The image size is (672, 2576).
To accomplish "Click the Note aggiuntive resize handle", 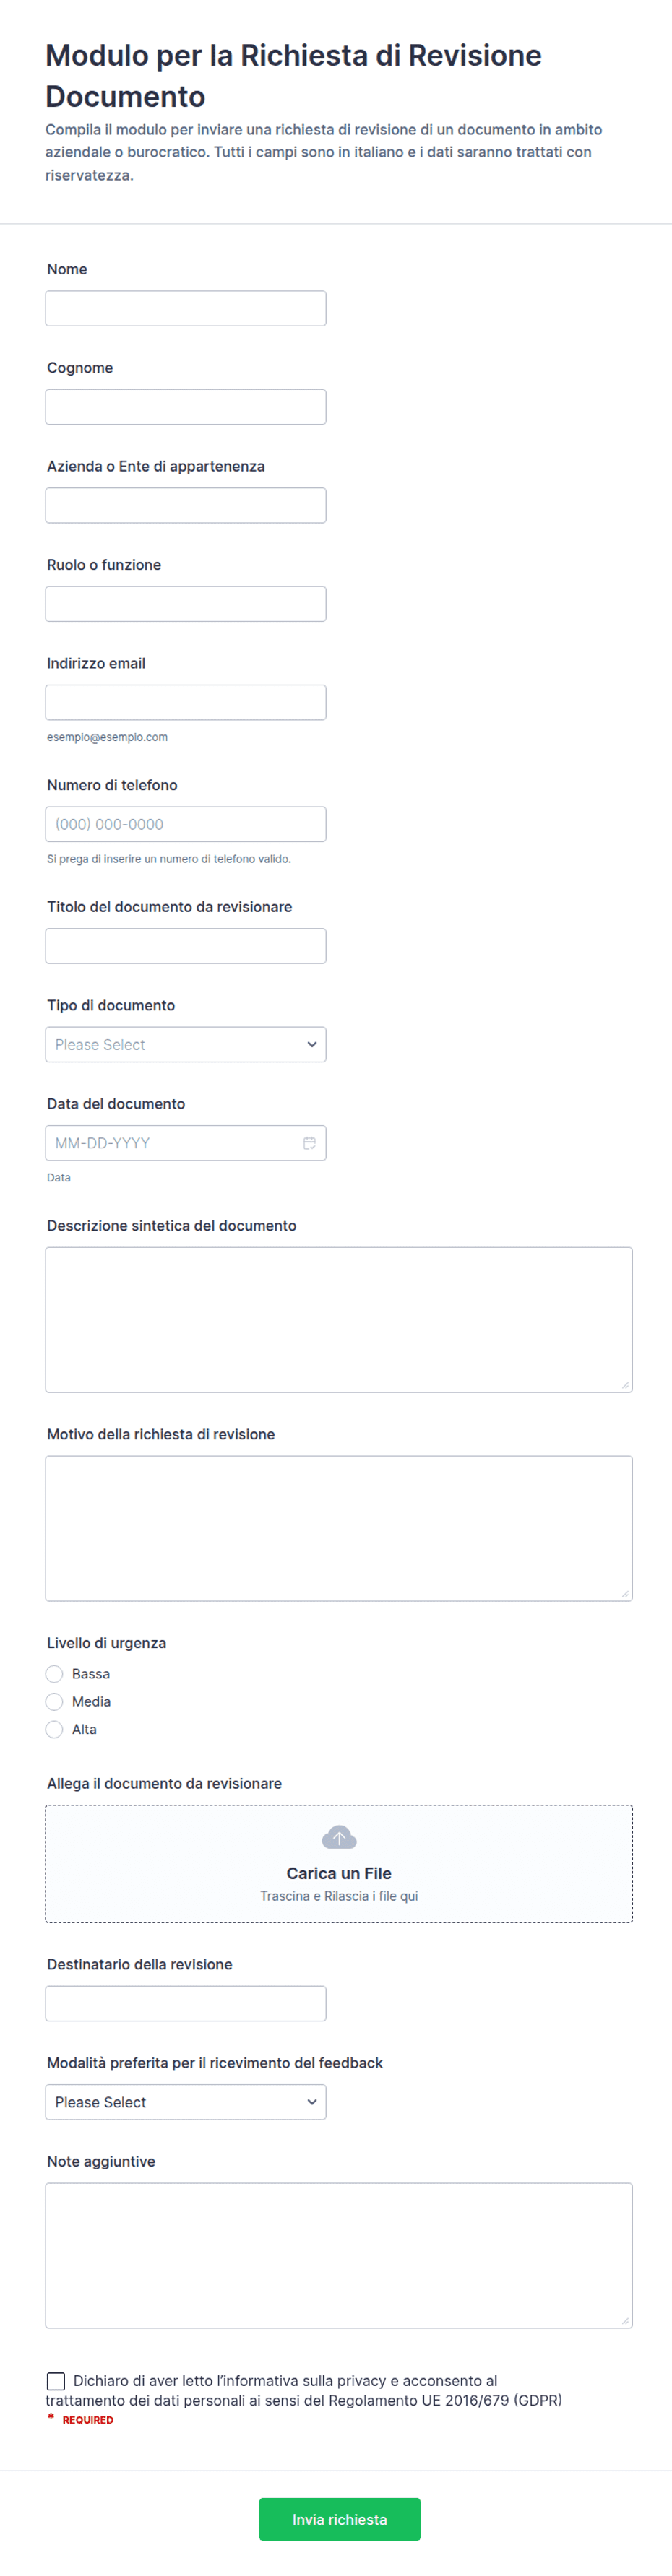I will point(625,2320).
